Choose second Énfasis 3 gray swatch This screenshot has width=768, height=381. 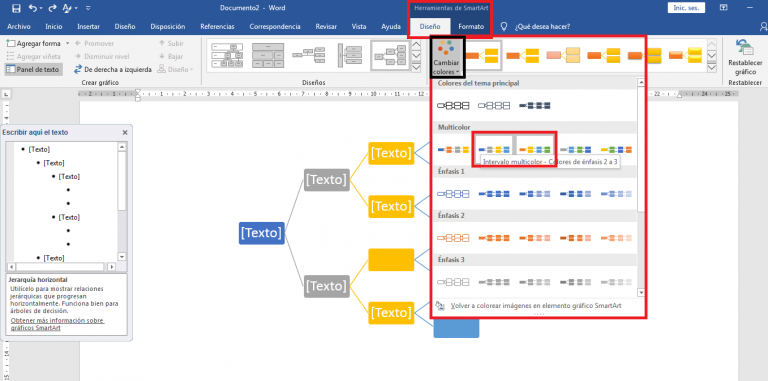[494, 282]
